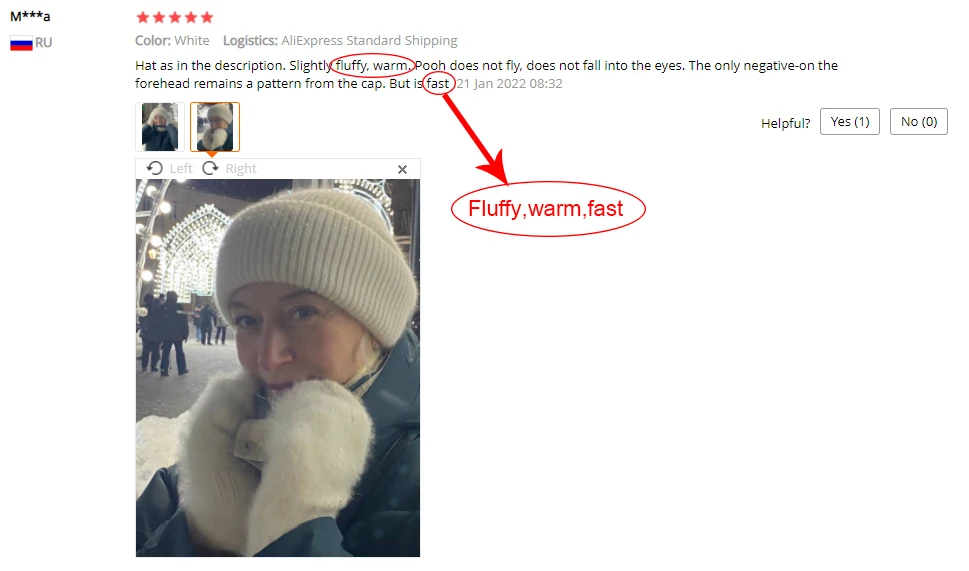Click the Left rotate label

181,169
